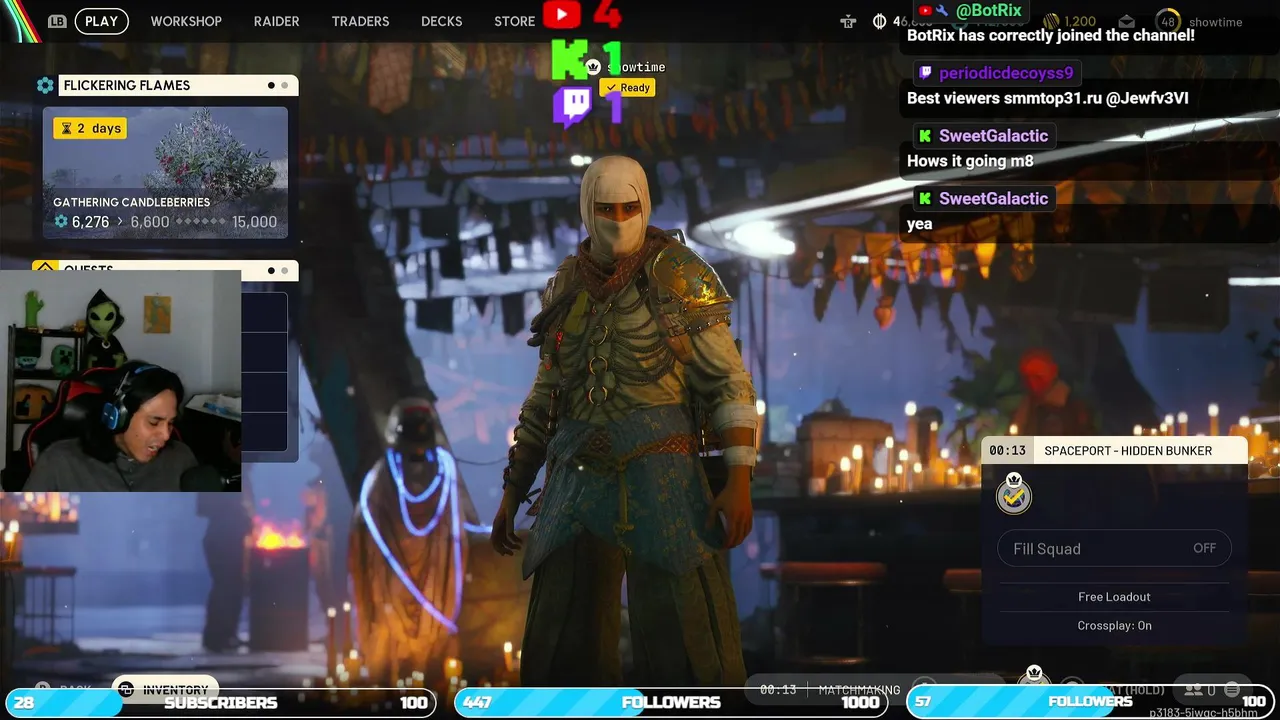
Task: Click the green Kick viewer count icon
Action: point(570,60)
